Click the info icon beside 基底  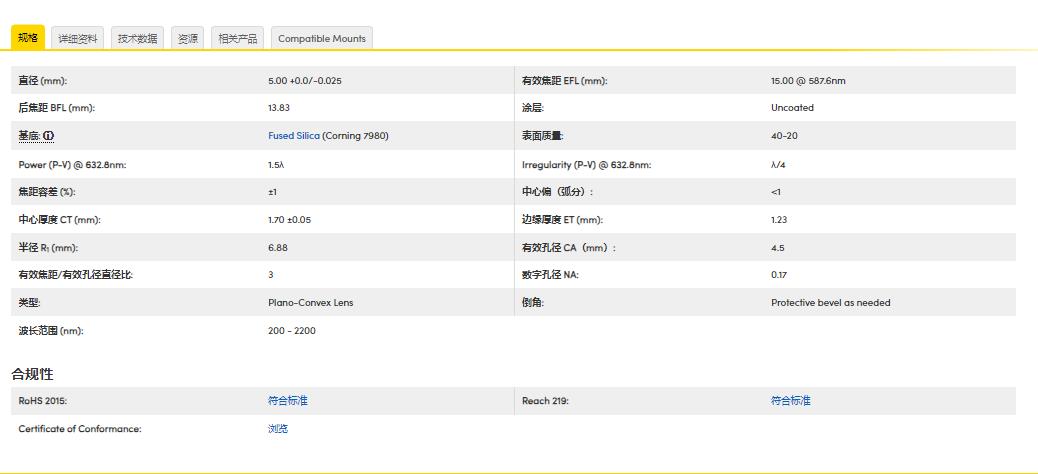pyautogui.click(x=49, y=136)
